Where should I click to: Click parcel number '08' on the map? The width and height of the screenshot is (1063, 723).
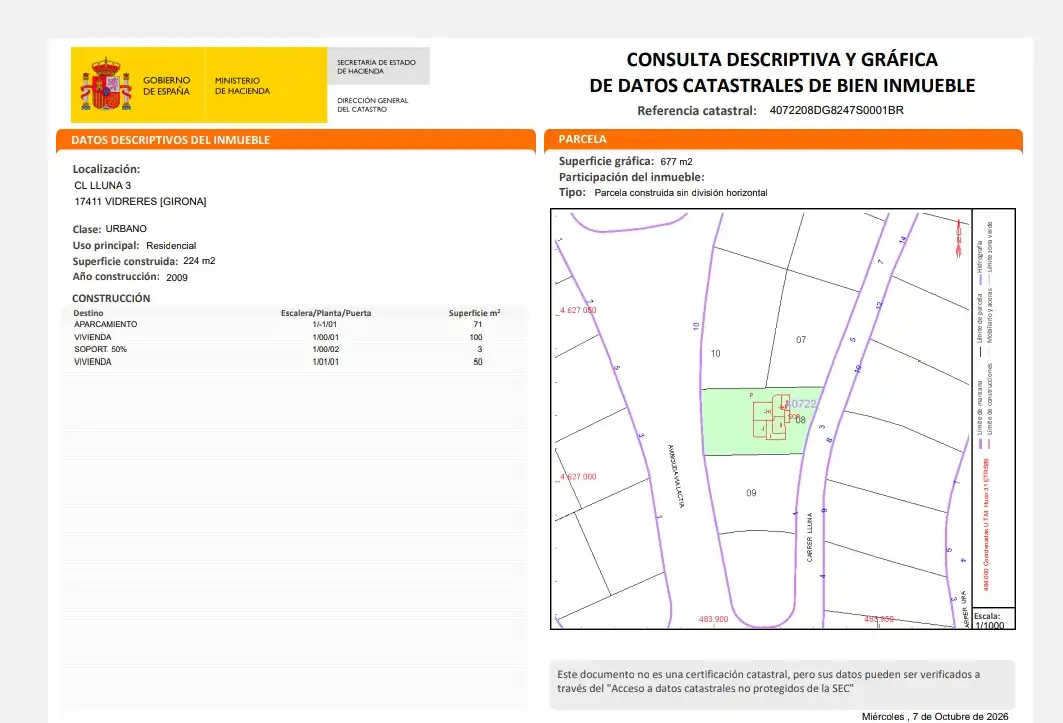[x=801, y=420]
